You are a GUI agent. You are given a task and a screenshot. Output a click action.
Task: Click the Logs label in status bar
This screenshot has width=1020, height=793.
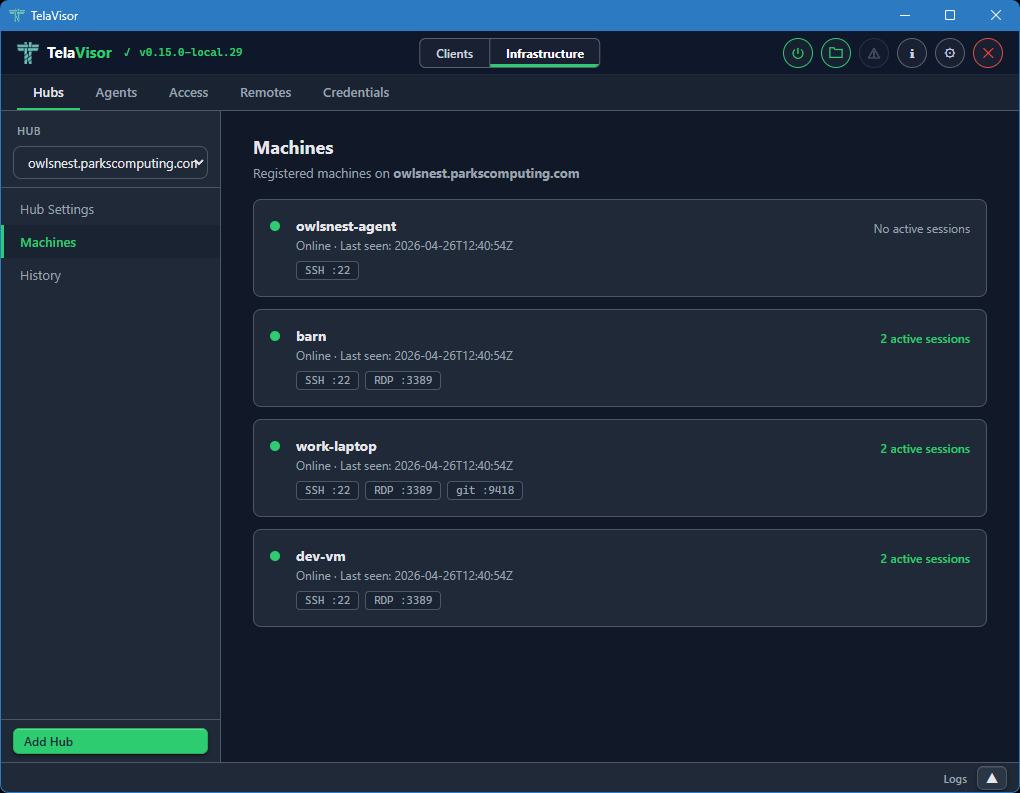click(955, 779)
